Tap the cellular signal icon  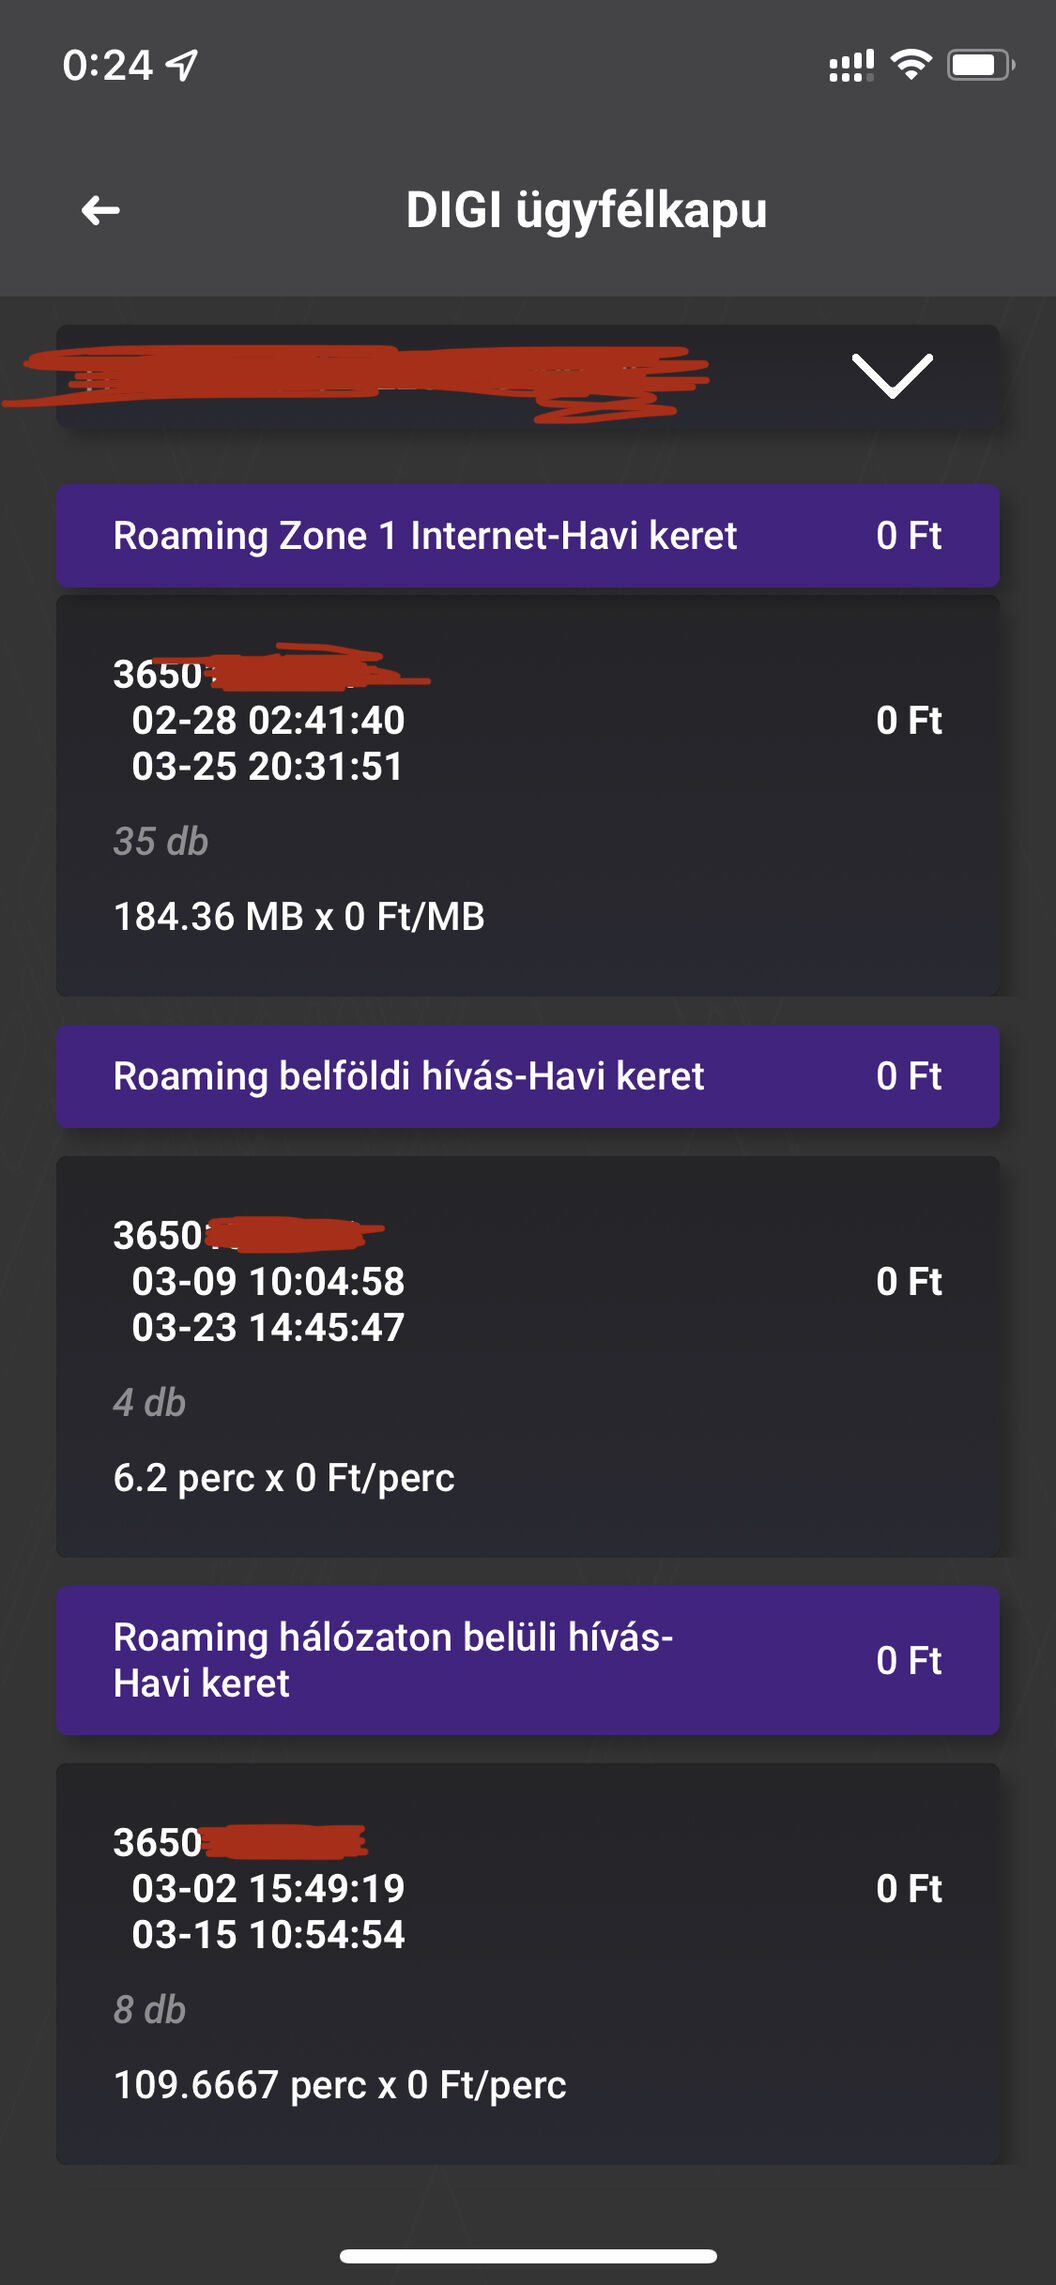tap(851, 66)
